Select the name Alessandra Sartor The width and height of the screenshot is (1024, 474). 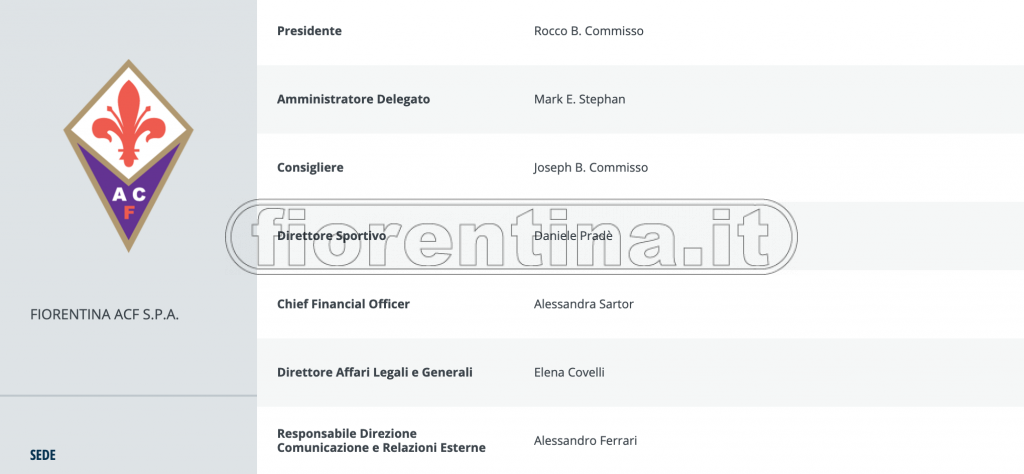click(x=584, y=304)
